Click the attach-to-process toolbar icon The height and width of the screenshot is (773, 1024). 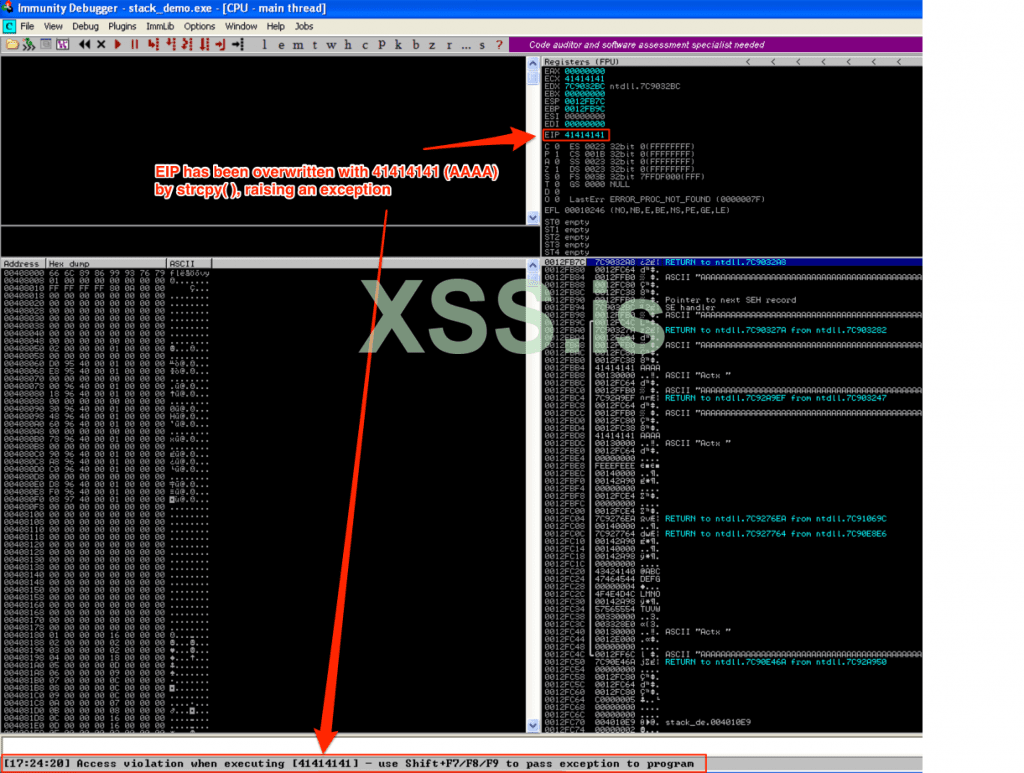29,44
